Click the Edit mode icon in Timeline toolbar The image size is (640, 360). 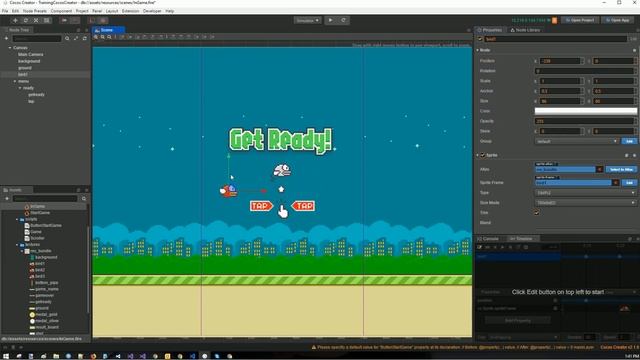coord(480,247)
